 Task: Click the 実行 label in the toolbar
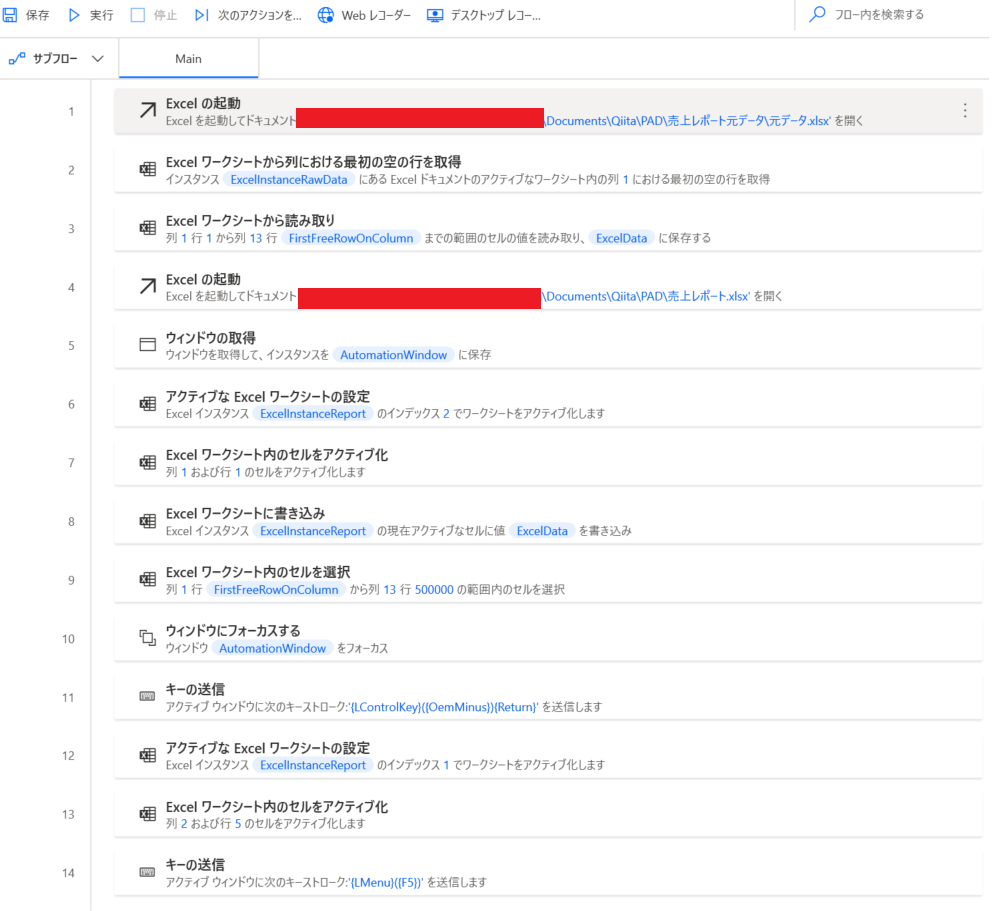click(x=101, y=15)
